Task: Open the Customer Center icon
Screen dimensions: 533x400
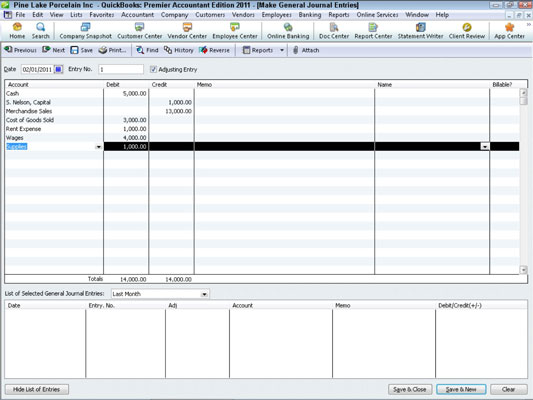Action: point(139,27)
